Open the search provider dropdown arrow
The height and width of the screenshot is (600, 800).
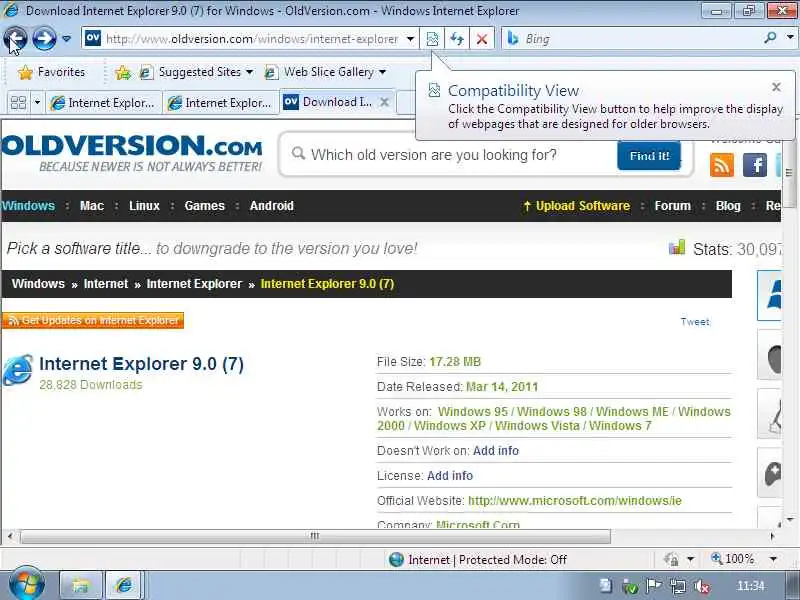[x=790, y=38]
